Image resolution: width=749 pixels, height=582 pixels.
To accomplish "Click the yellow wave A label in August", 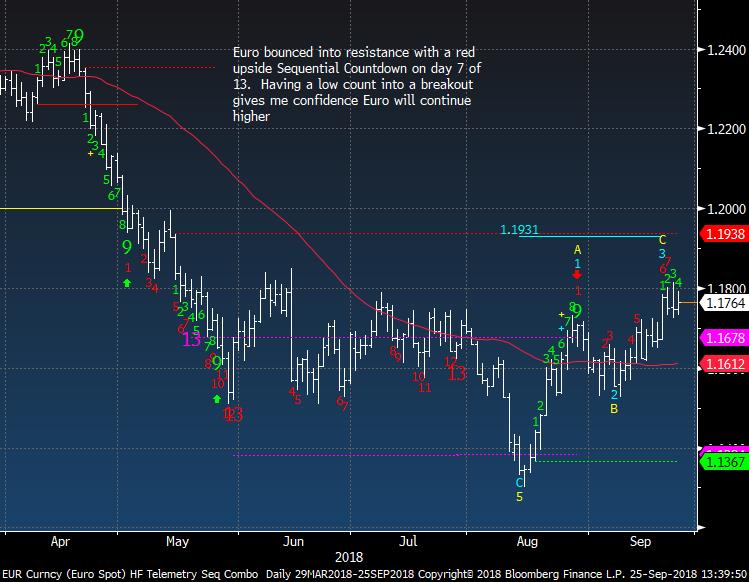I will pyautogui.click(x=577, y=249).
